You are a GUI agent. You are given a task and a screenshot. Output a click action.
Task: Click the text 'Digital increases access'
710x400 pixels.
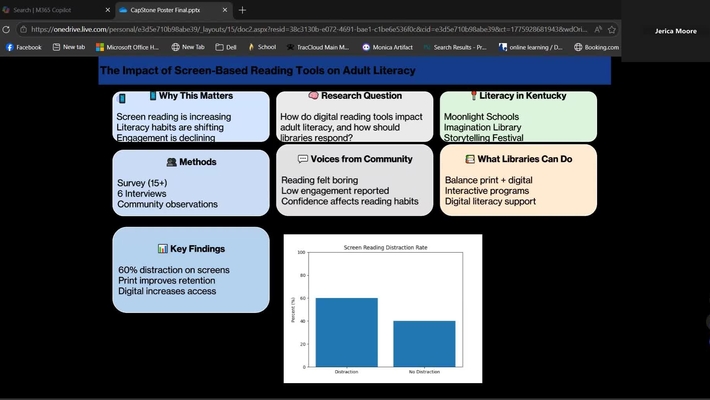(x=167, y=291)
